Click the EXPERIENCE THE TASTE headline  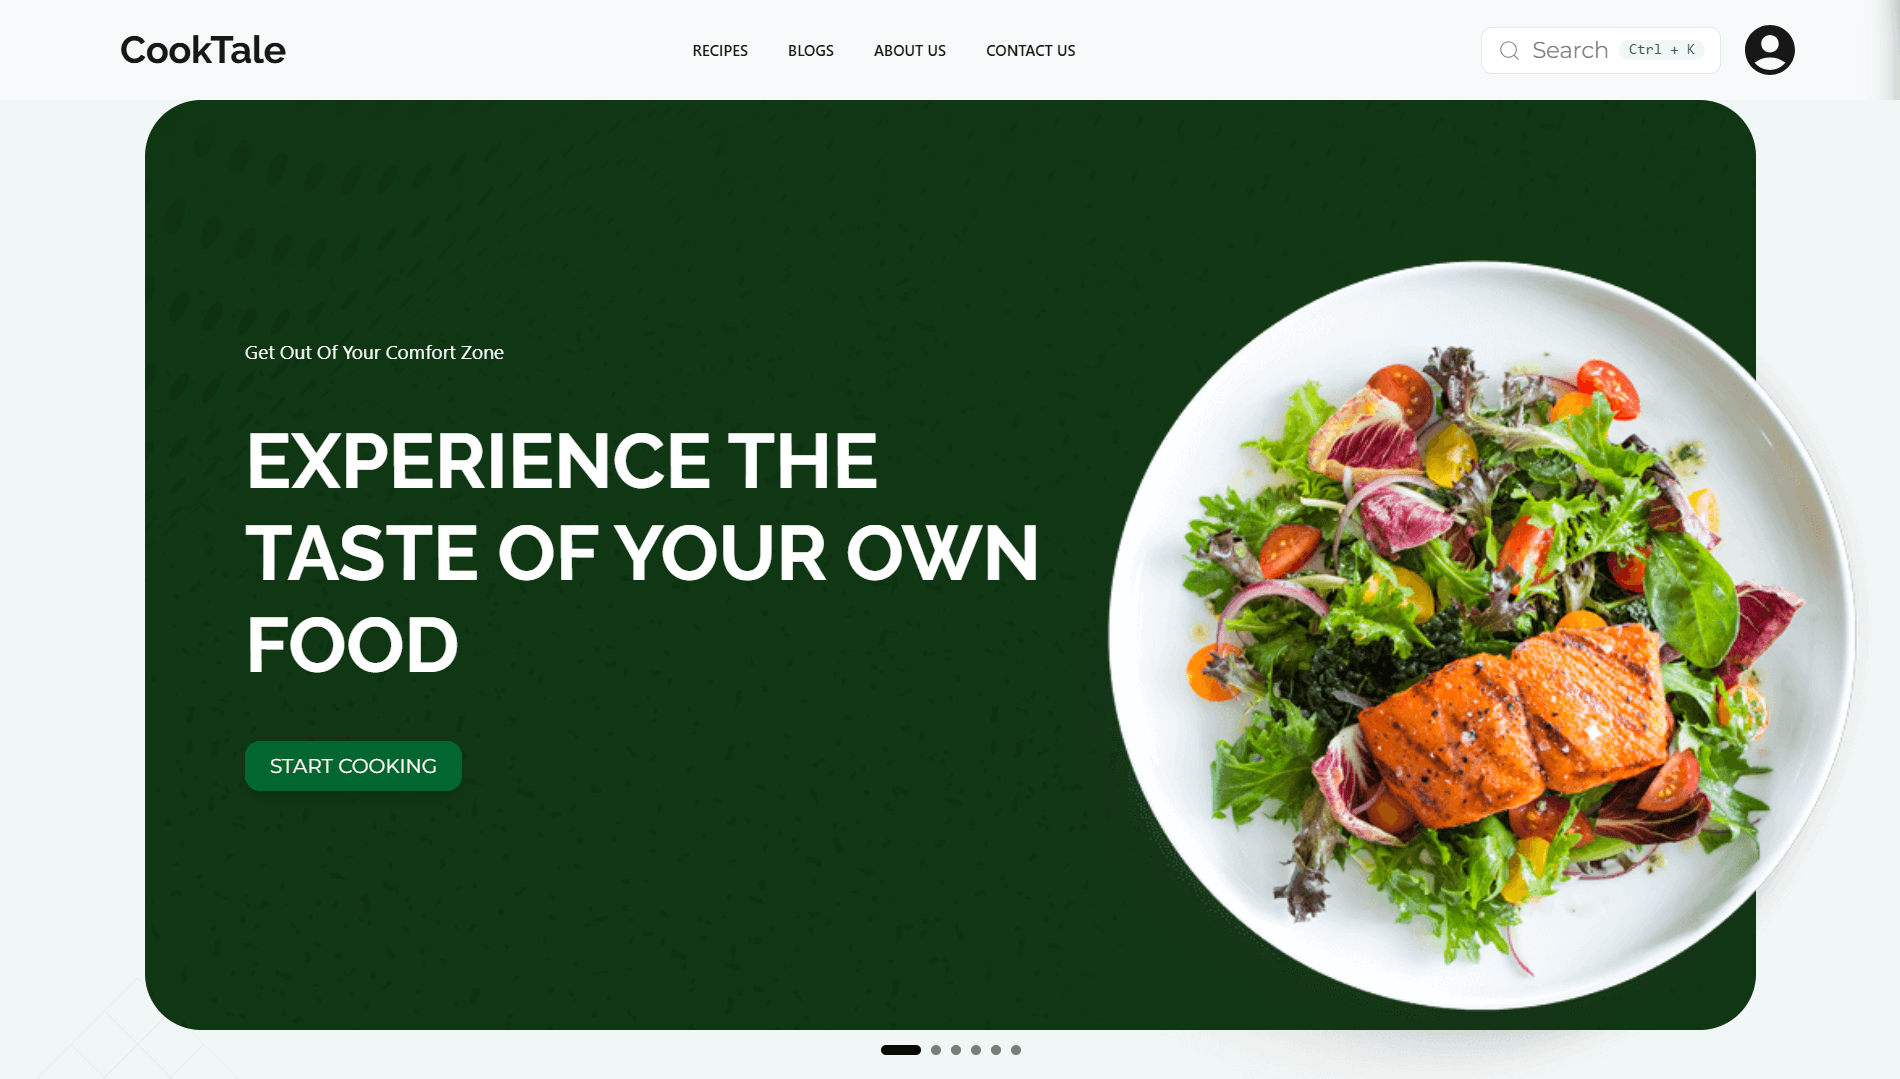point(642,553)
